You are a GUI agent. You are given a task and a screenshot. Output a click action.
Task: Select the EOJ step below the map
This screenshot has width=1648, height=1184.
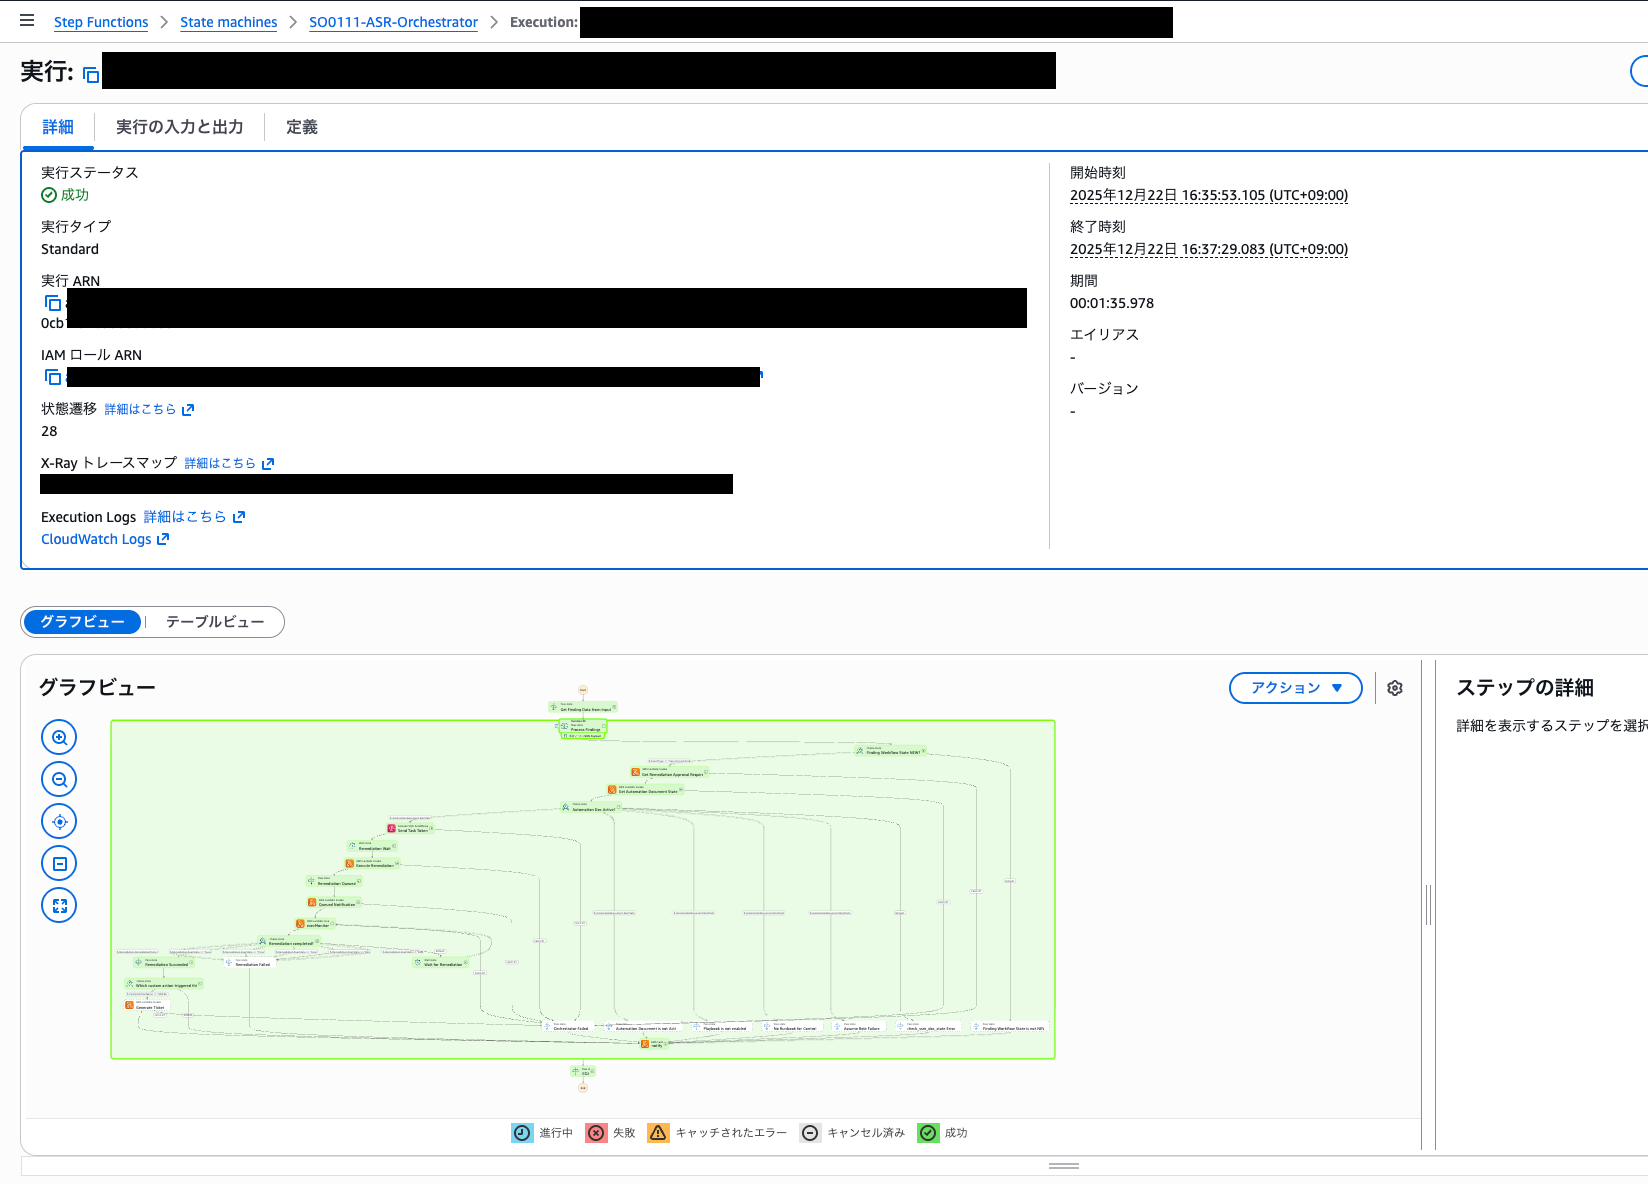[x=583, y=1071]
